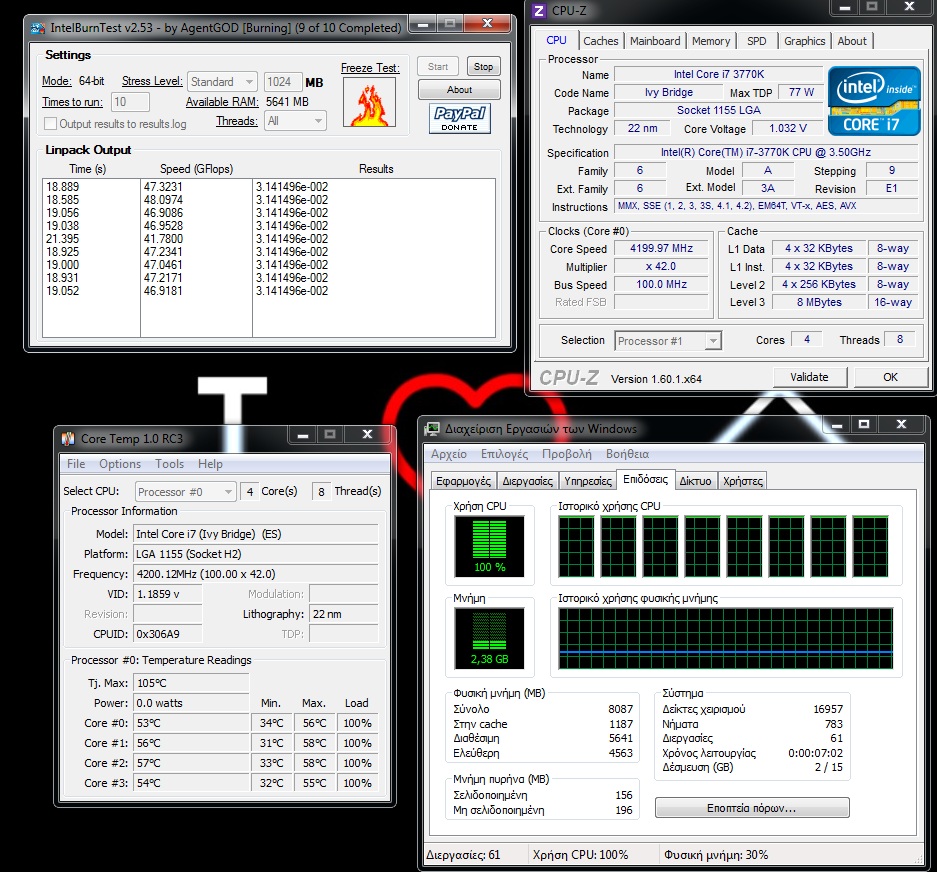Open the Threads All dropdown
This screenshot has width=937, height=872.
[295, 121]
